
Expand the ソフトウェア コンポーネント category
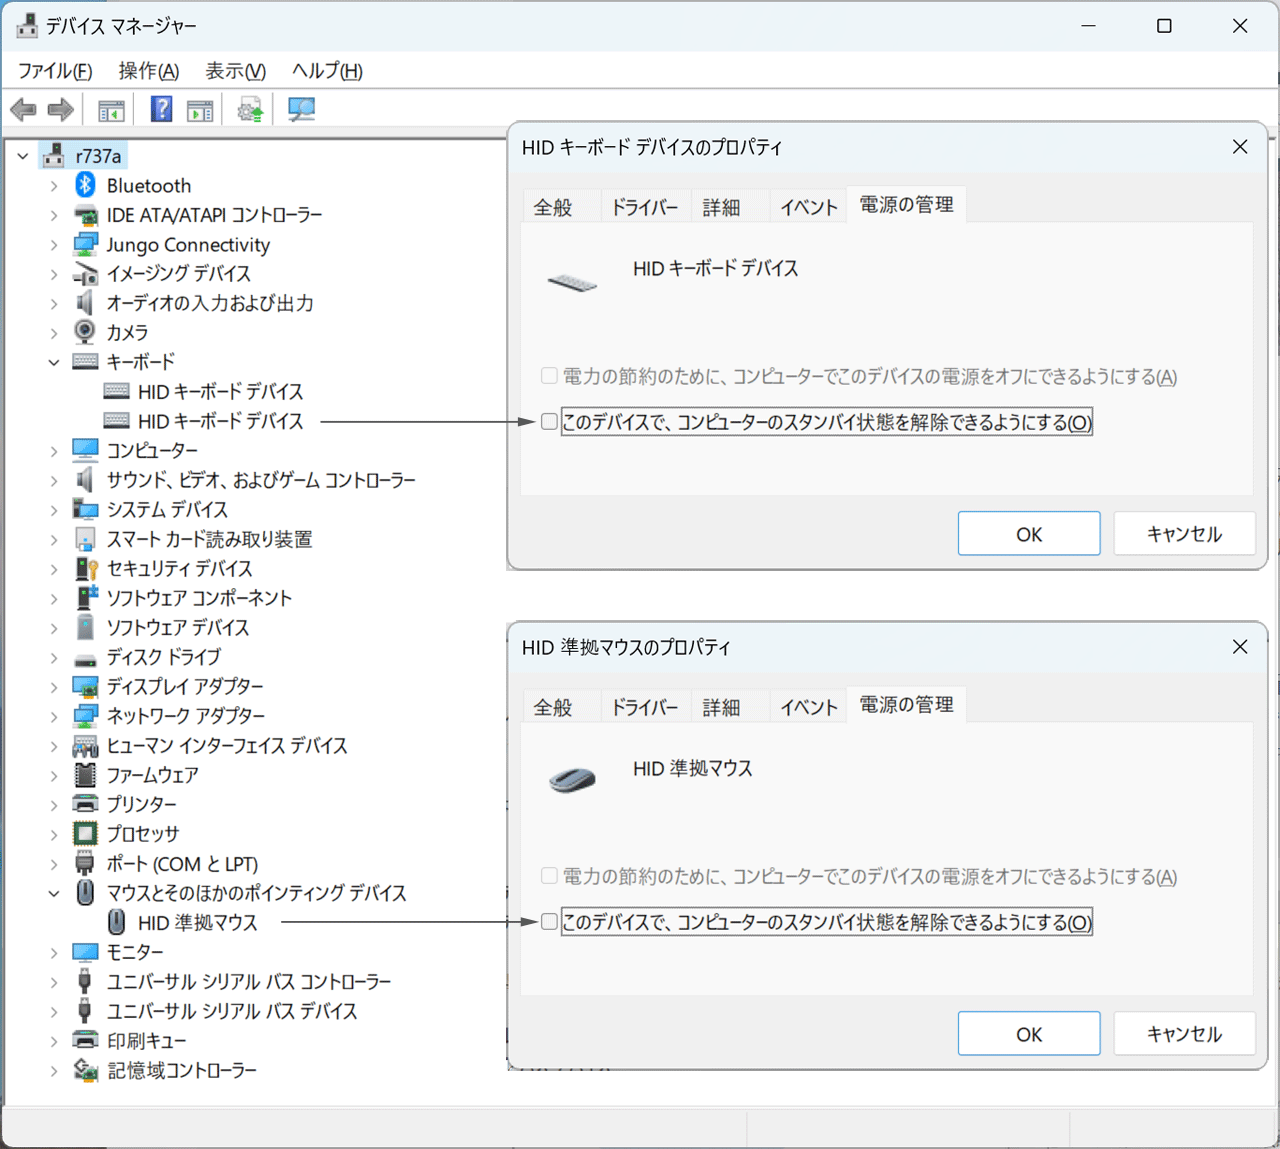[54, 598]
